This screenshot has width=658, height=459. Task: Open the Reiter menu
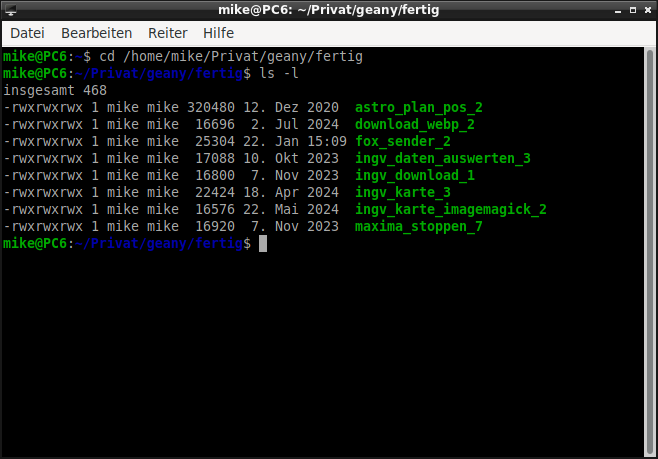pos(167,33)
